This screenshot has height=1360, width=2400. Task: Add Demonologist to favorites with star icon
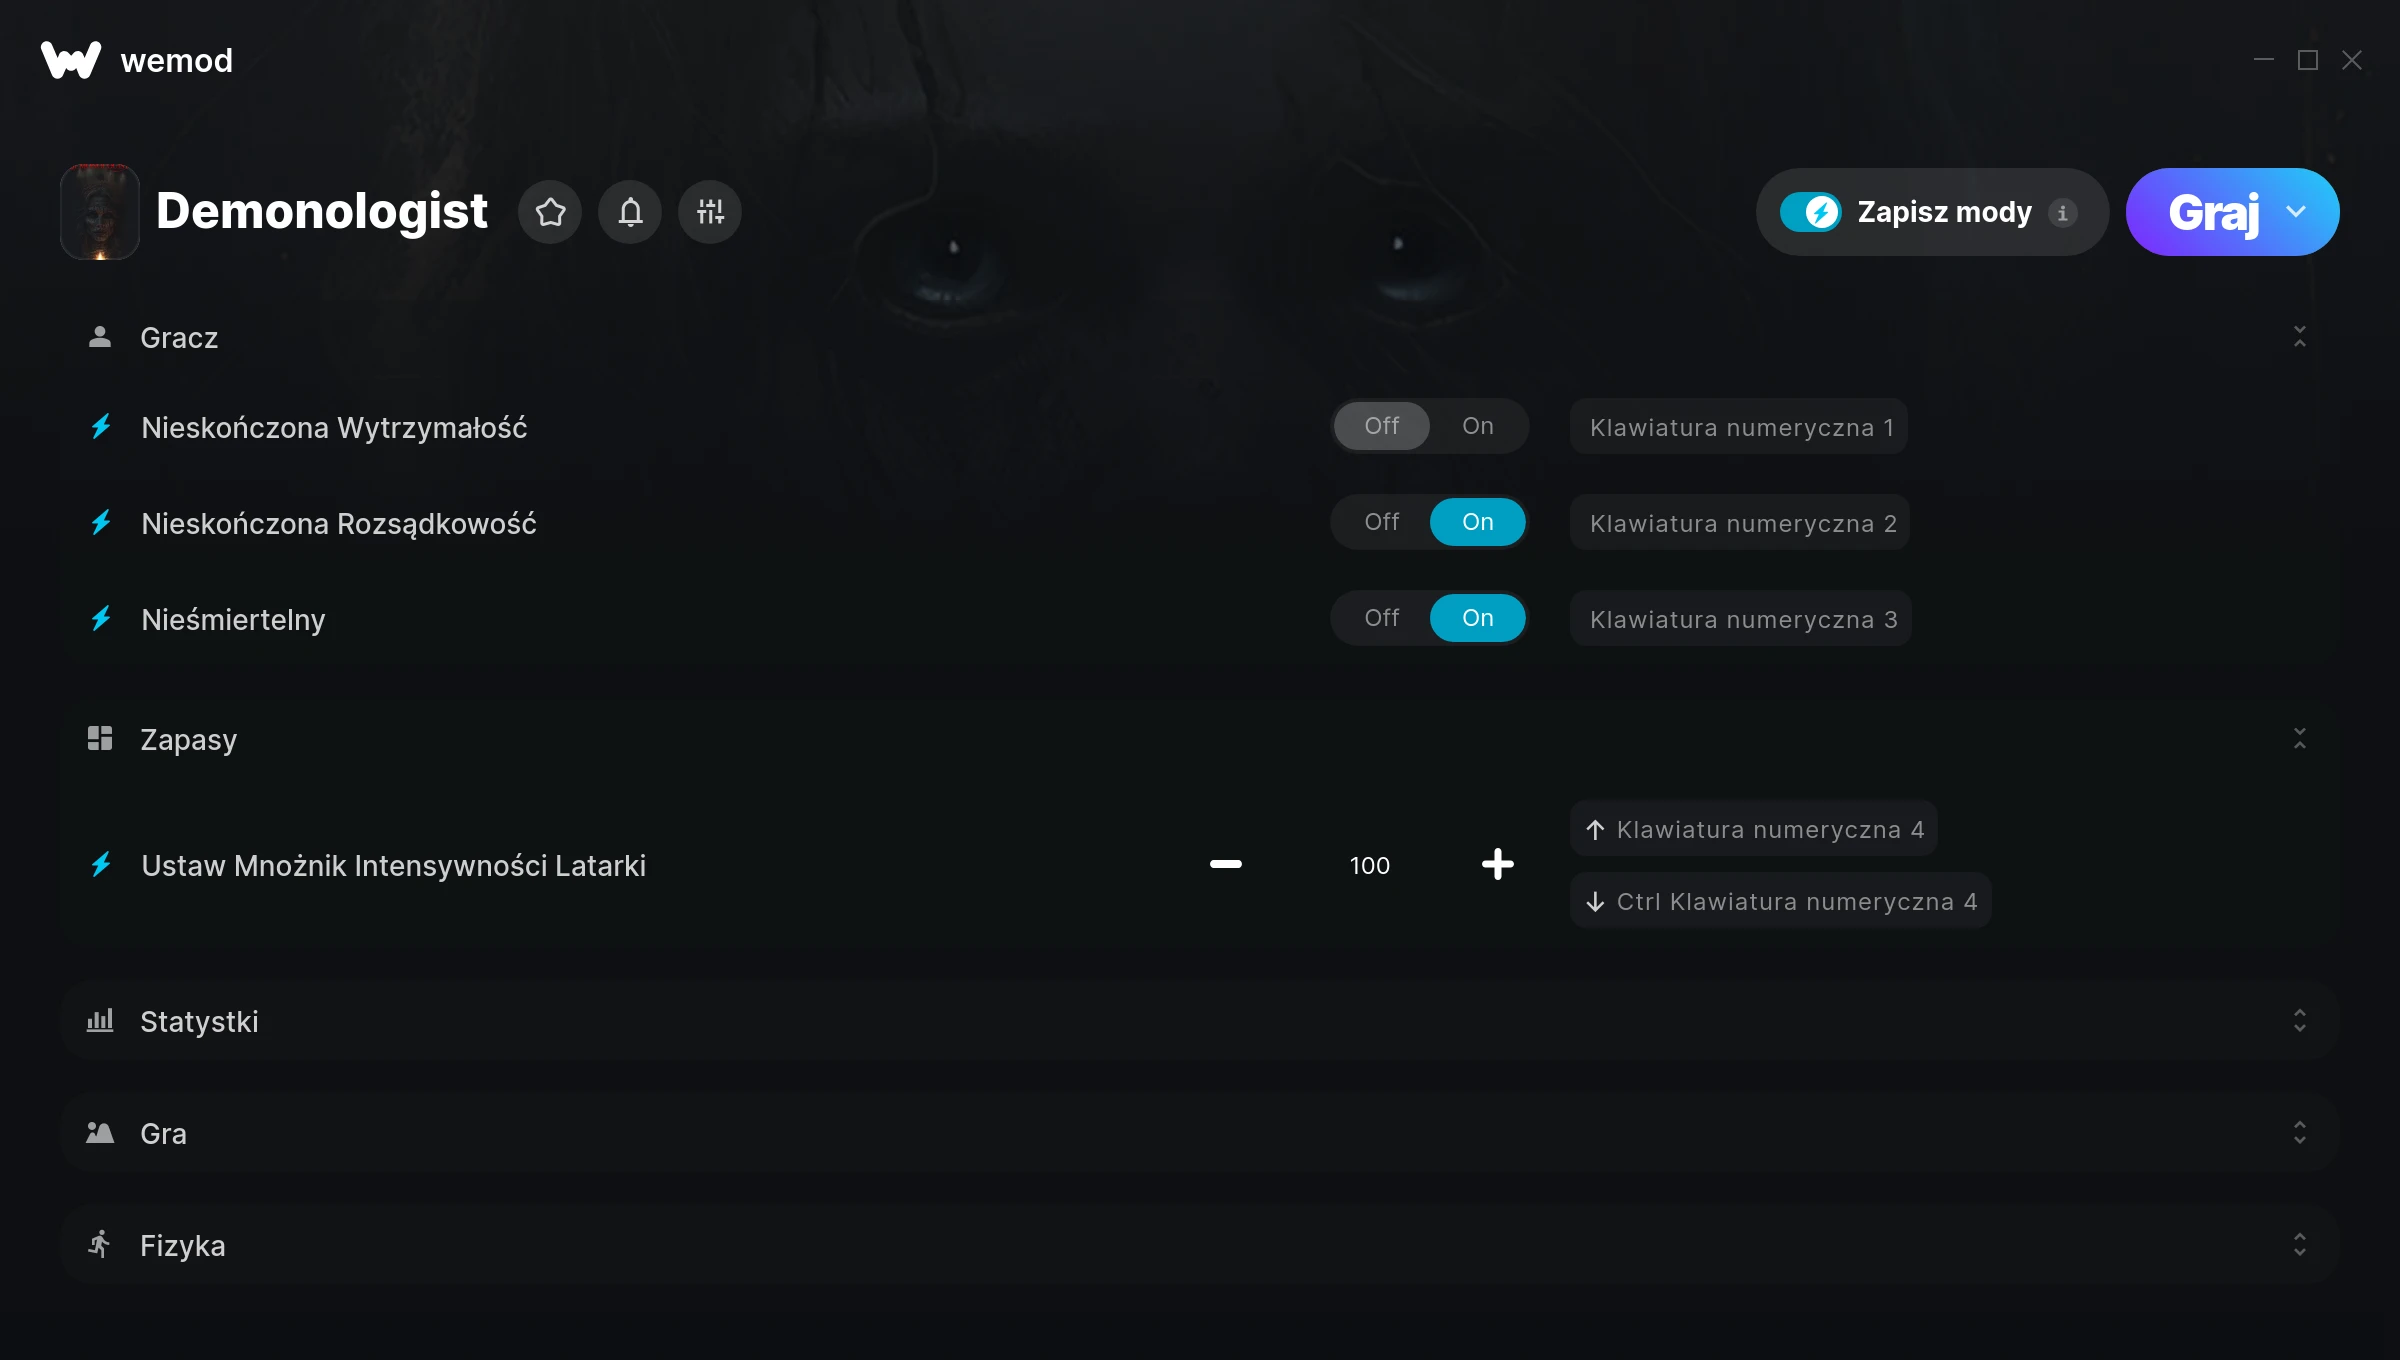pyautogui.click(x=550, y=212)
